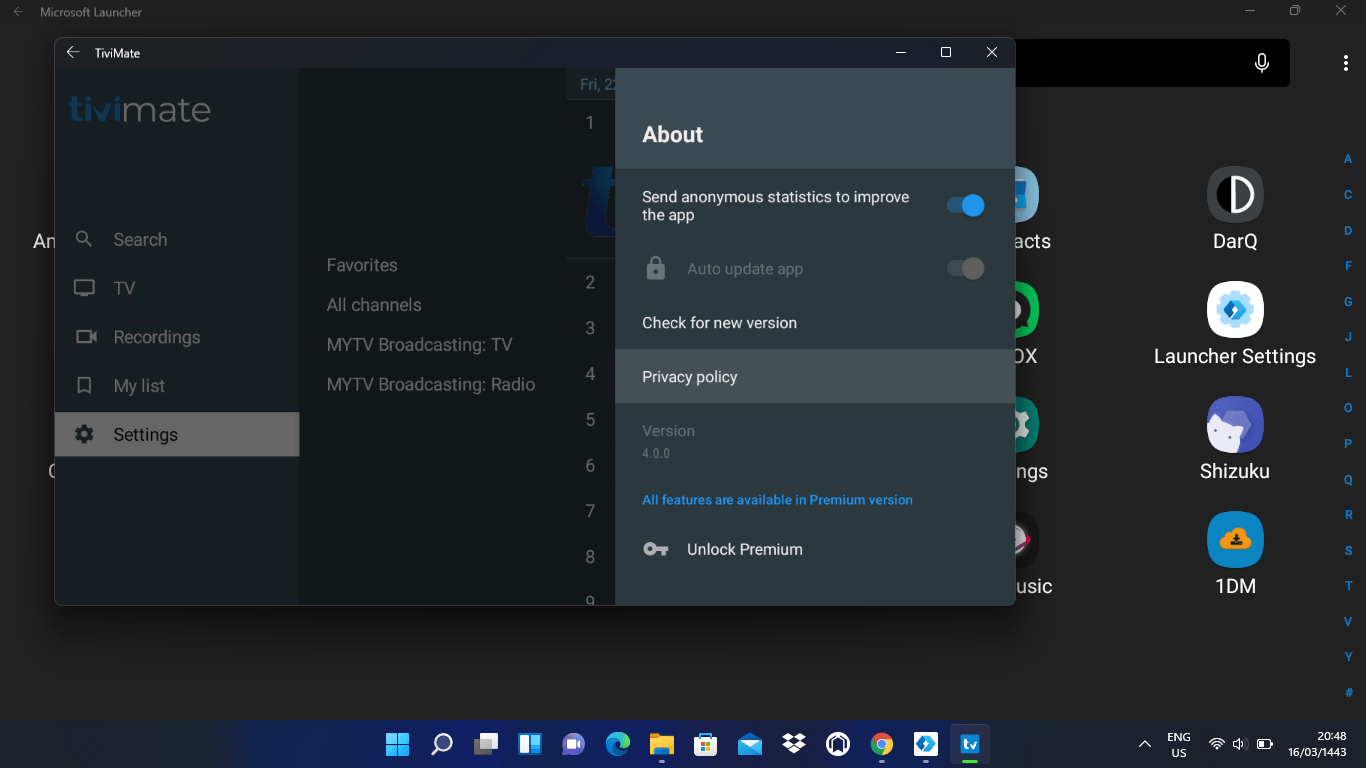Click Unlock Premium with the key icon

tap(815, 549)
